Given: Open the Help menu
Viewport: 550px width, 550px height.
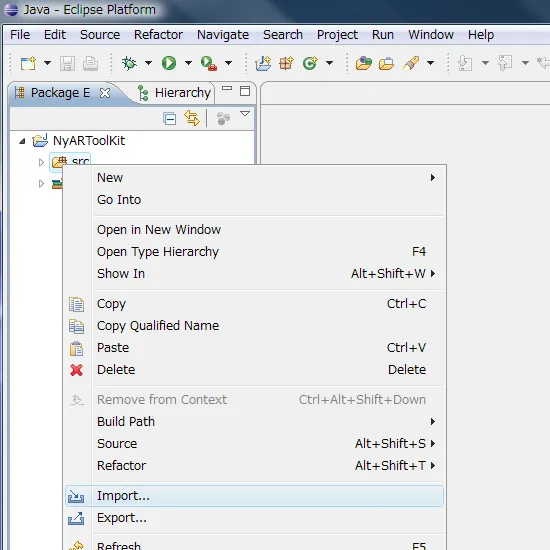Looking at the screenshot, I should point(481,35).
